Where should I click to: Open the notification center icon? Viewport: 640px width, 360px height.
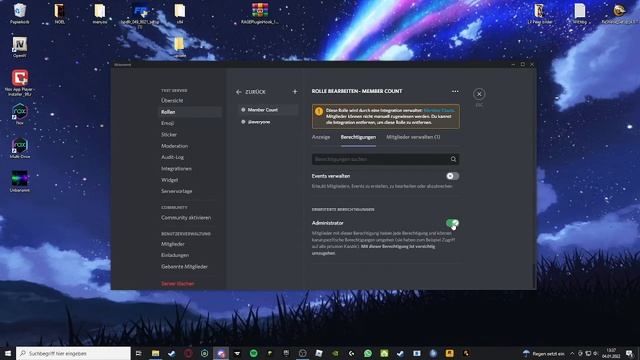[x=630, y=353]
